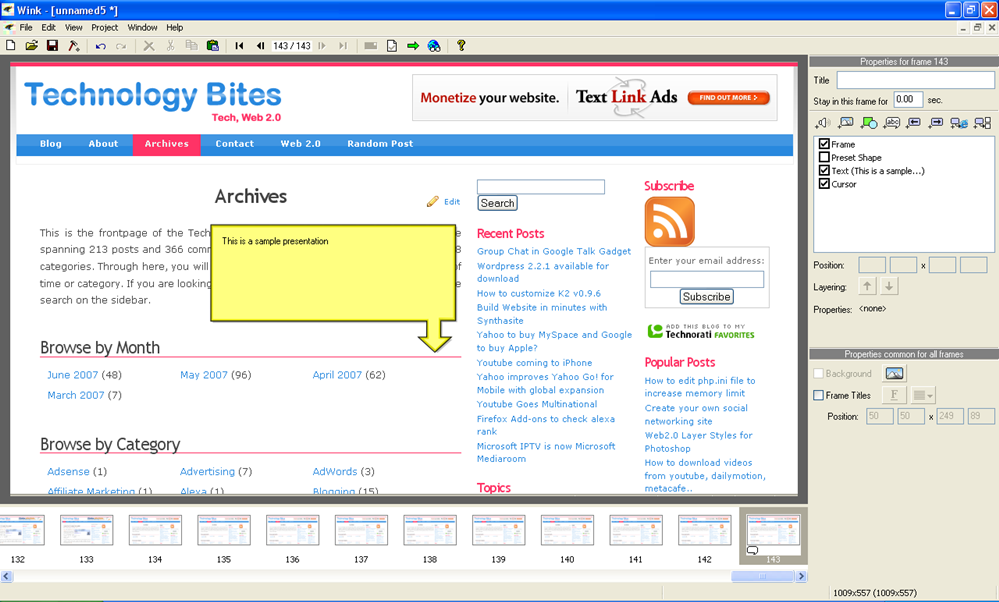Click the scissors Cut icon
Screen dimensions: 999x602
(x=170, y=46)
